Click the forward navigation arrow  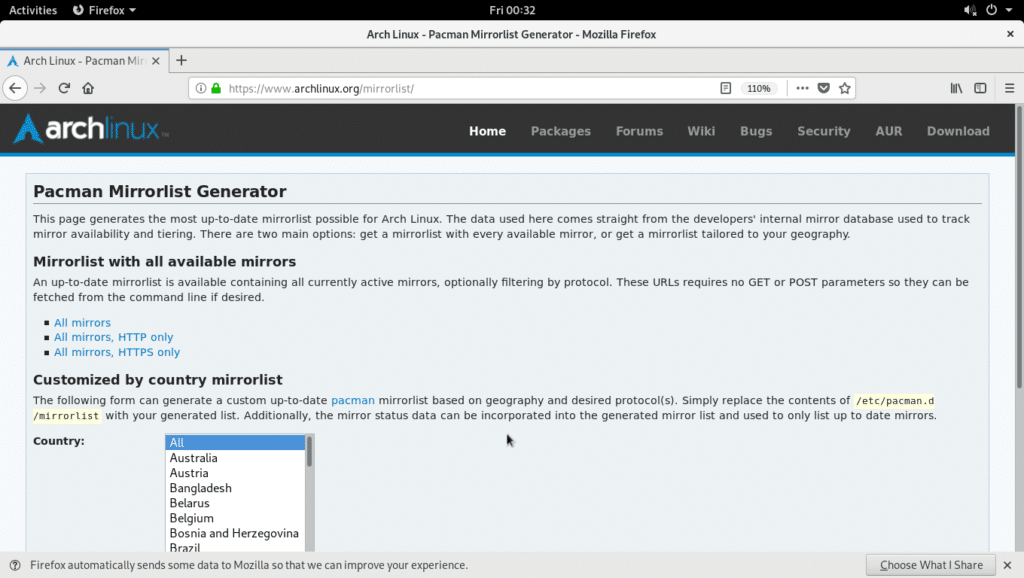click(39, 88)
